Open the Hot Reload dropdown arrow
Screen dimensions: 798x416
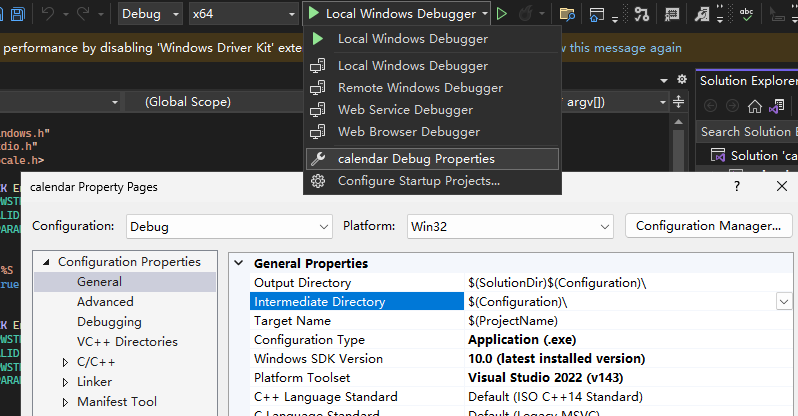click(x=542, y=14)
